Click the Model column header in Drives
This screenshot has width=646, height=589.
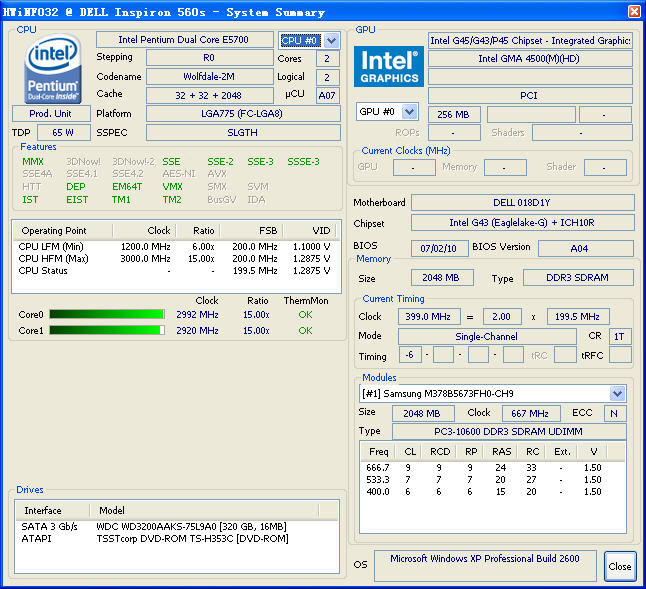tap(112, 510)
